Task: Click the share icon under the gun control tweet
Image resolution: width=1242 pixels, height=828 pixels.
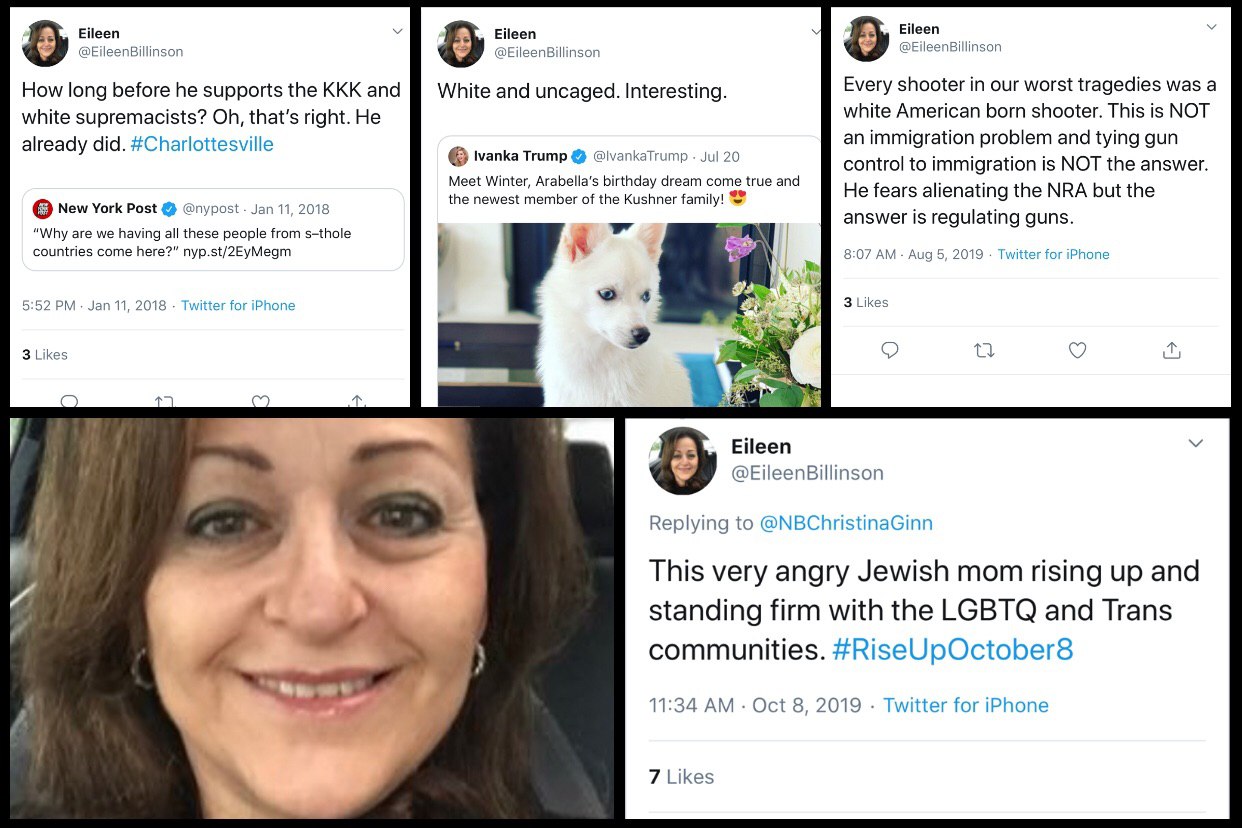Action: 1171,350
